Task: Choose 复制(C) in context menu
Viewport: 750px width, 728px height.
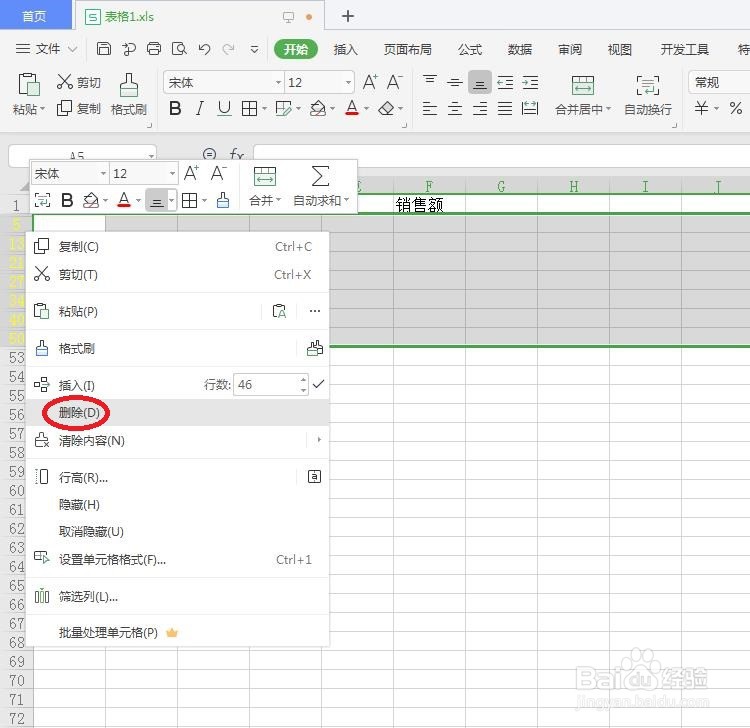Action: [x=177, y=247]
